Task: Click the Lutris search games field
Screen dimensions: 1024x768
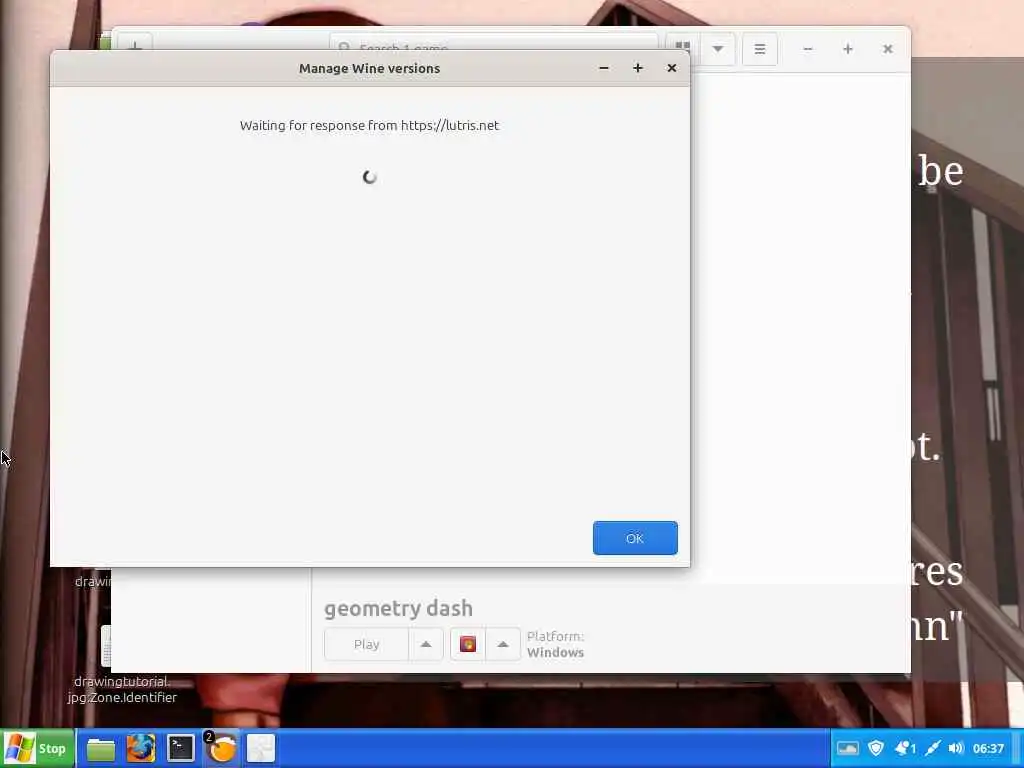Action: click(x=494, y=42)
